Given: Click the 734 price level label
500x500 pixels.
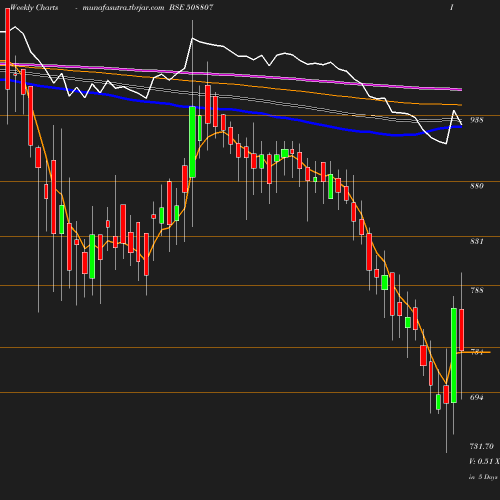Looking at the screenshot, I should pyautogui.click(x=477, y=352).
